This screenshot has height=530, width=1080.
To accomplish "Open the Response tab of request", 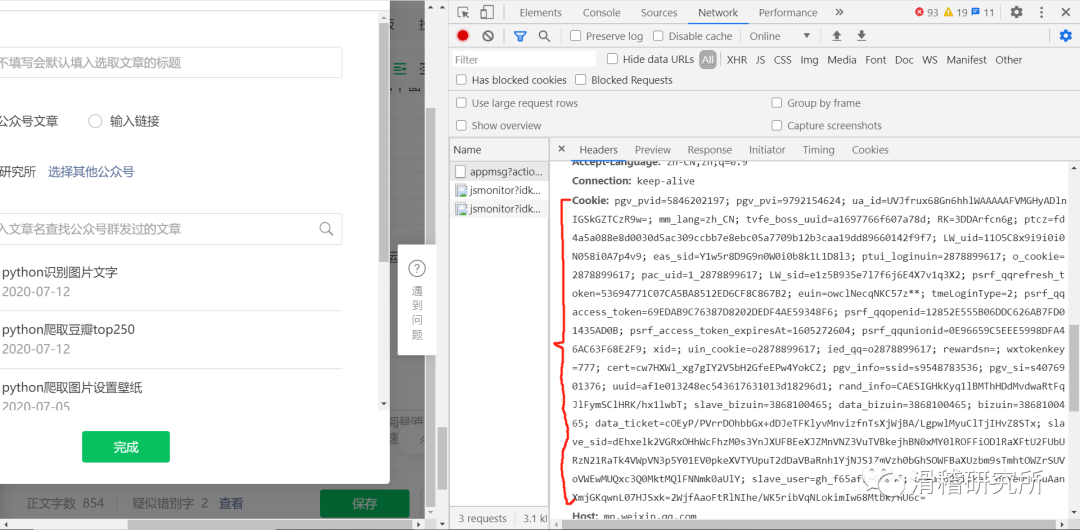I will coord(709,150).
